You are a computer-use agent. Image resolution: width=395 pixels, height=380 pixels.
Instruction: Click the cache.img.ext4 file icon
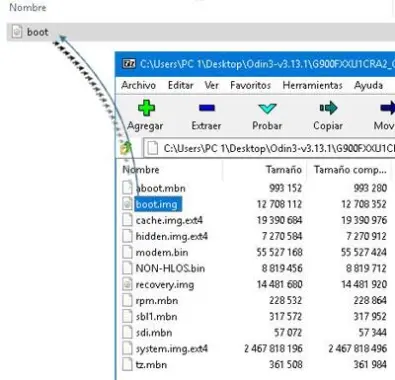click(x=127, y=220)
